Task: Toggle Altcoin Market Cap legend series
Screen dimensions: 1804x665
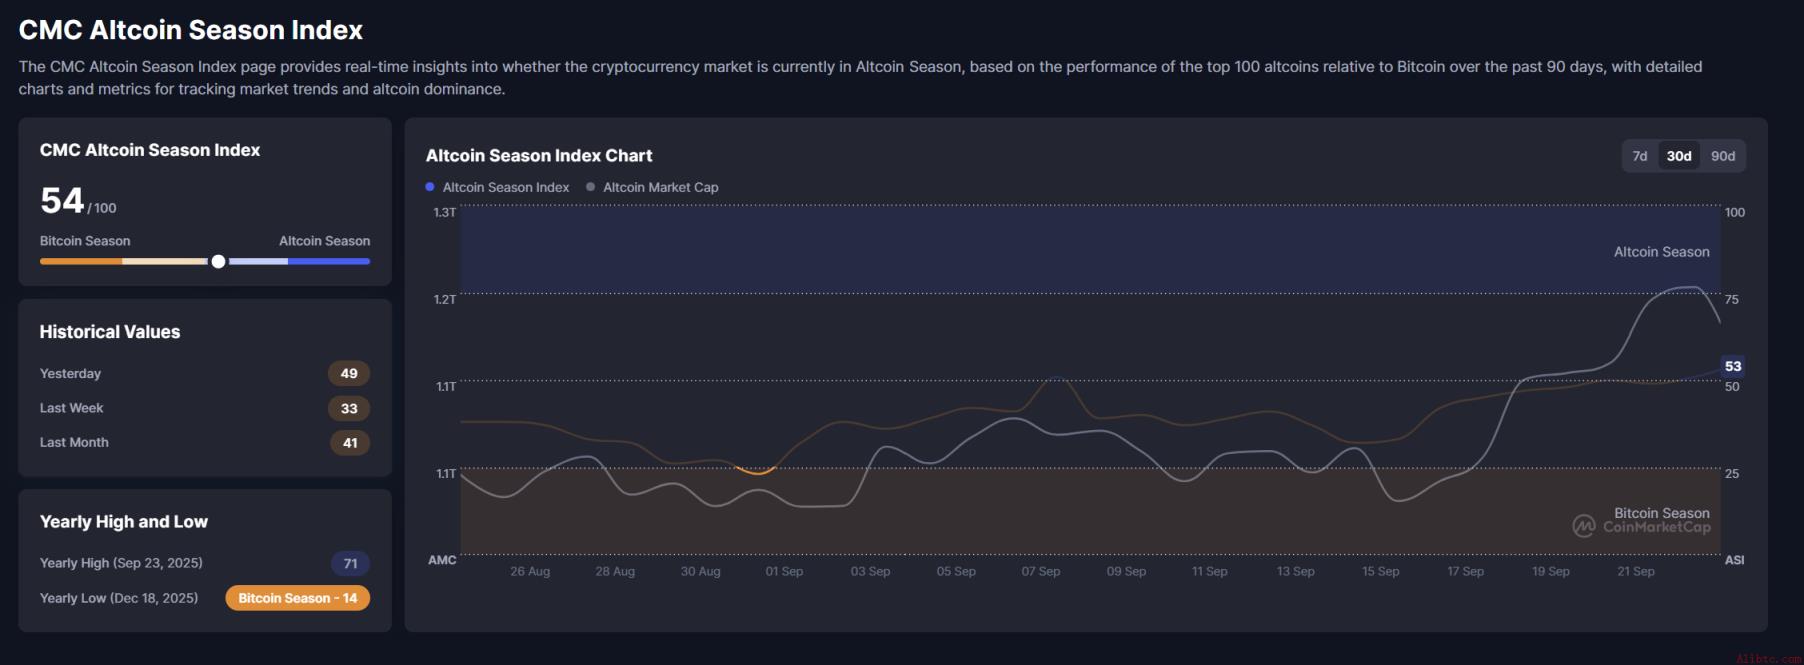Action: point(652,187)
